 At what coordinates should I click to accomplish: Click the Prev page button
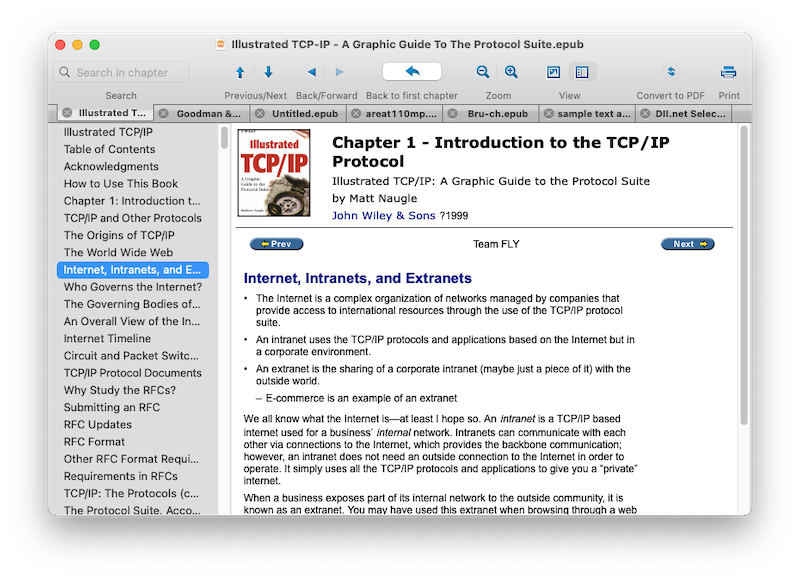[x=276, y=244]
